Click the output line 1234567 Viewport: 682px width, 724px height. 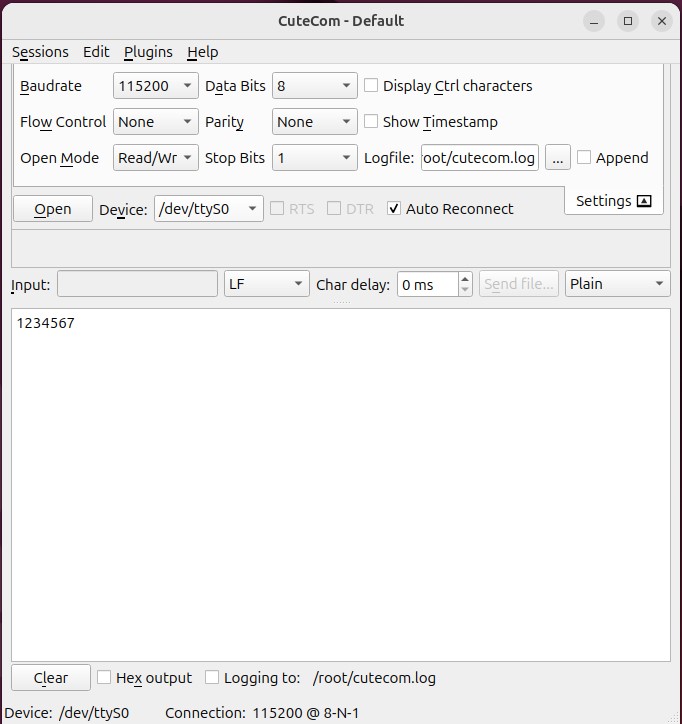coord(45,323)
